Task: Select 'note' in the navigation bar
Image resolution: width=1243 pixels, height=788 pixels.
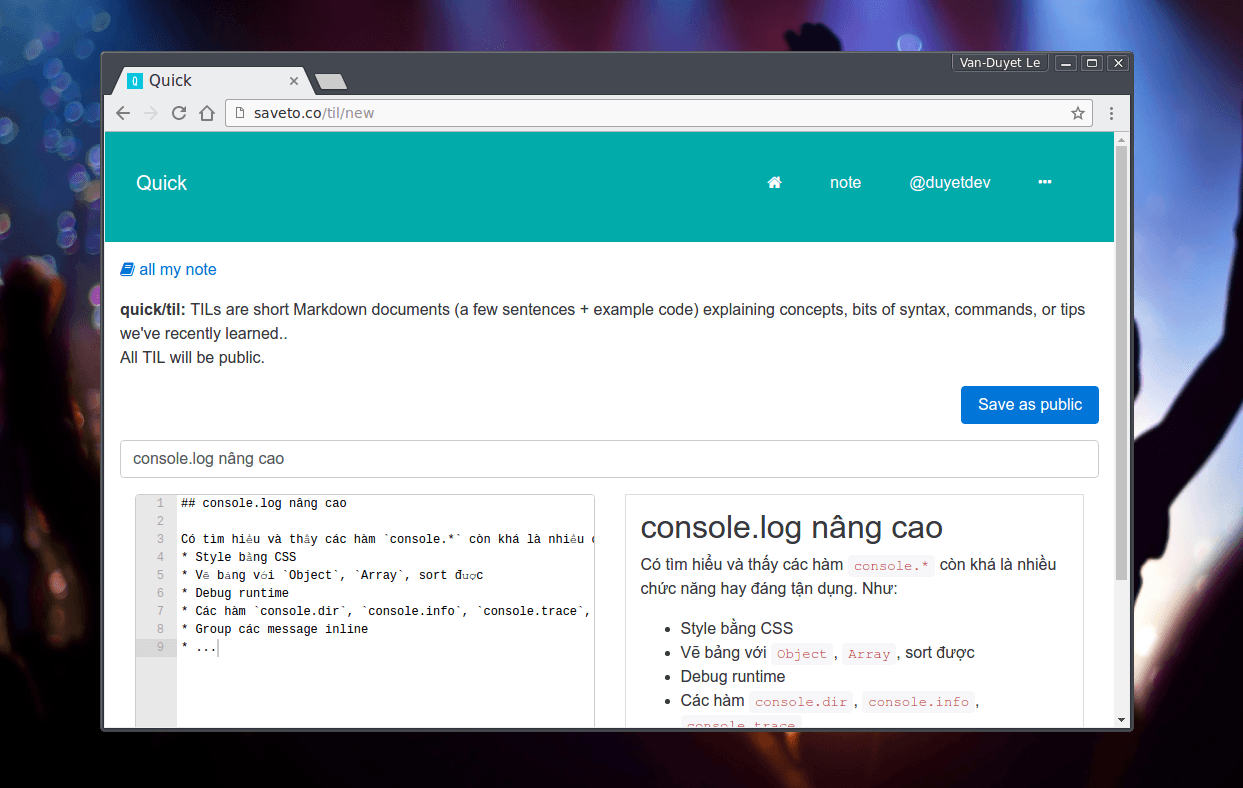Action: (845, 182)
